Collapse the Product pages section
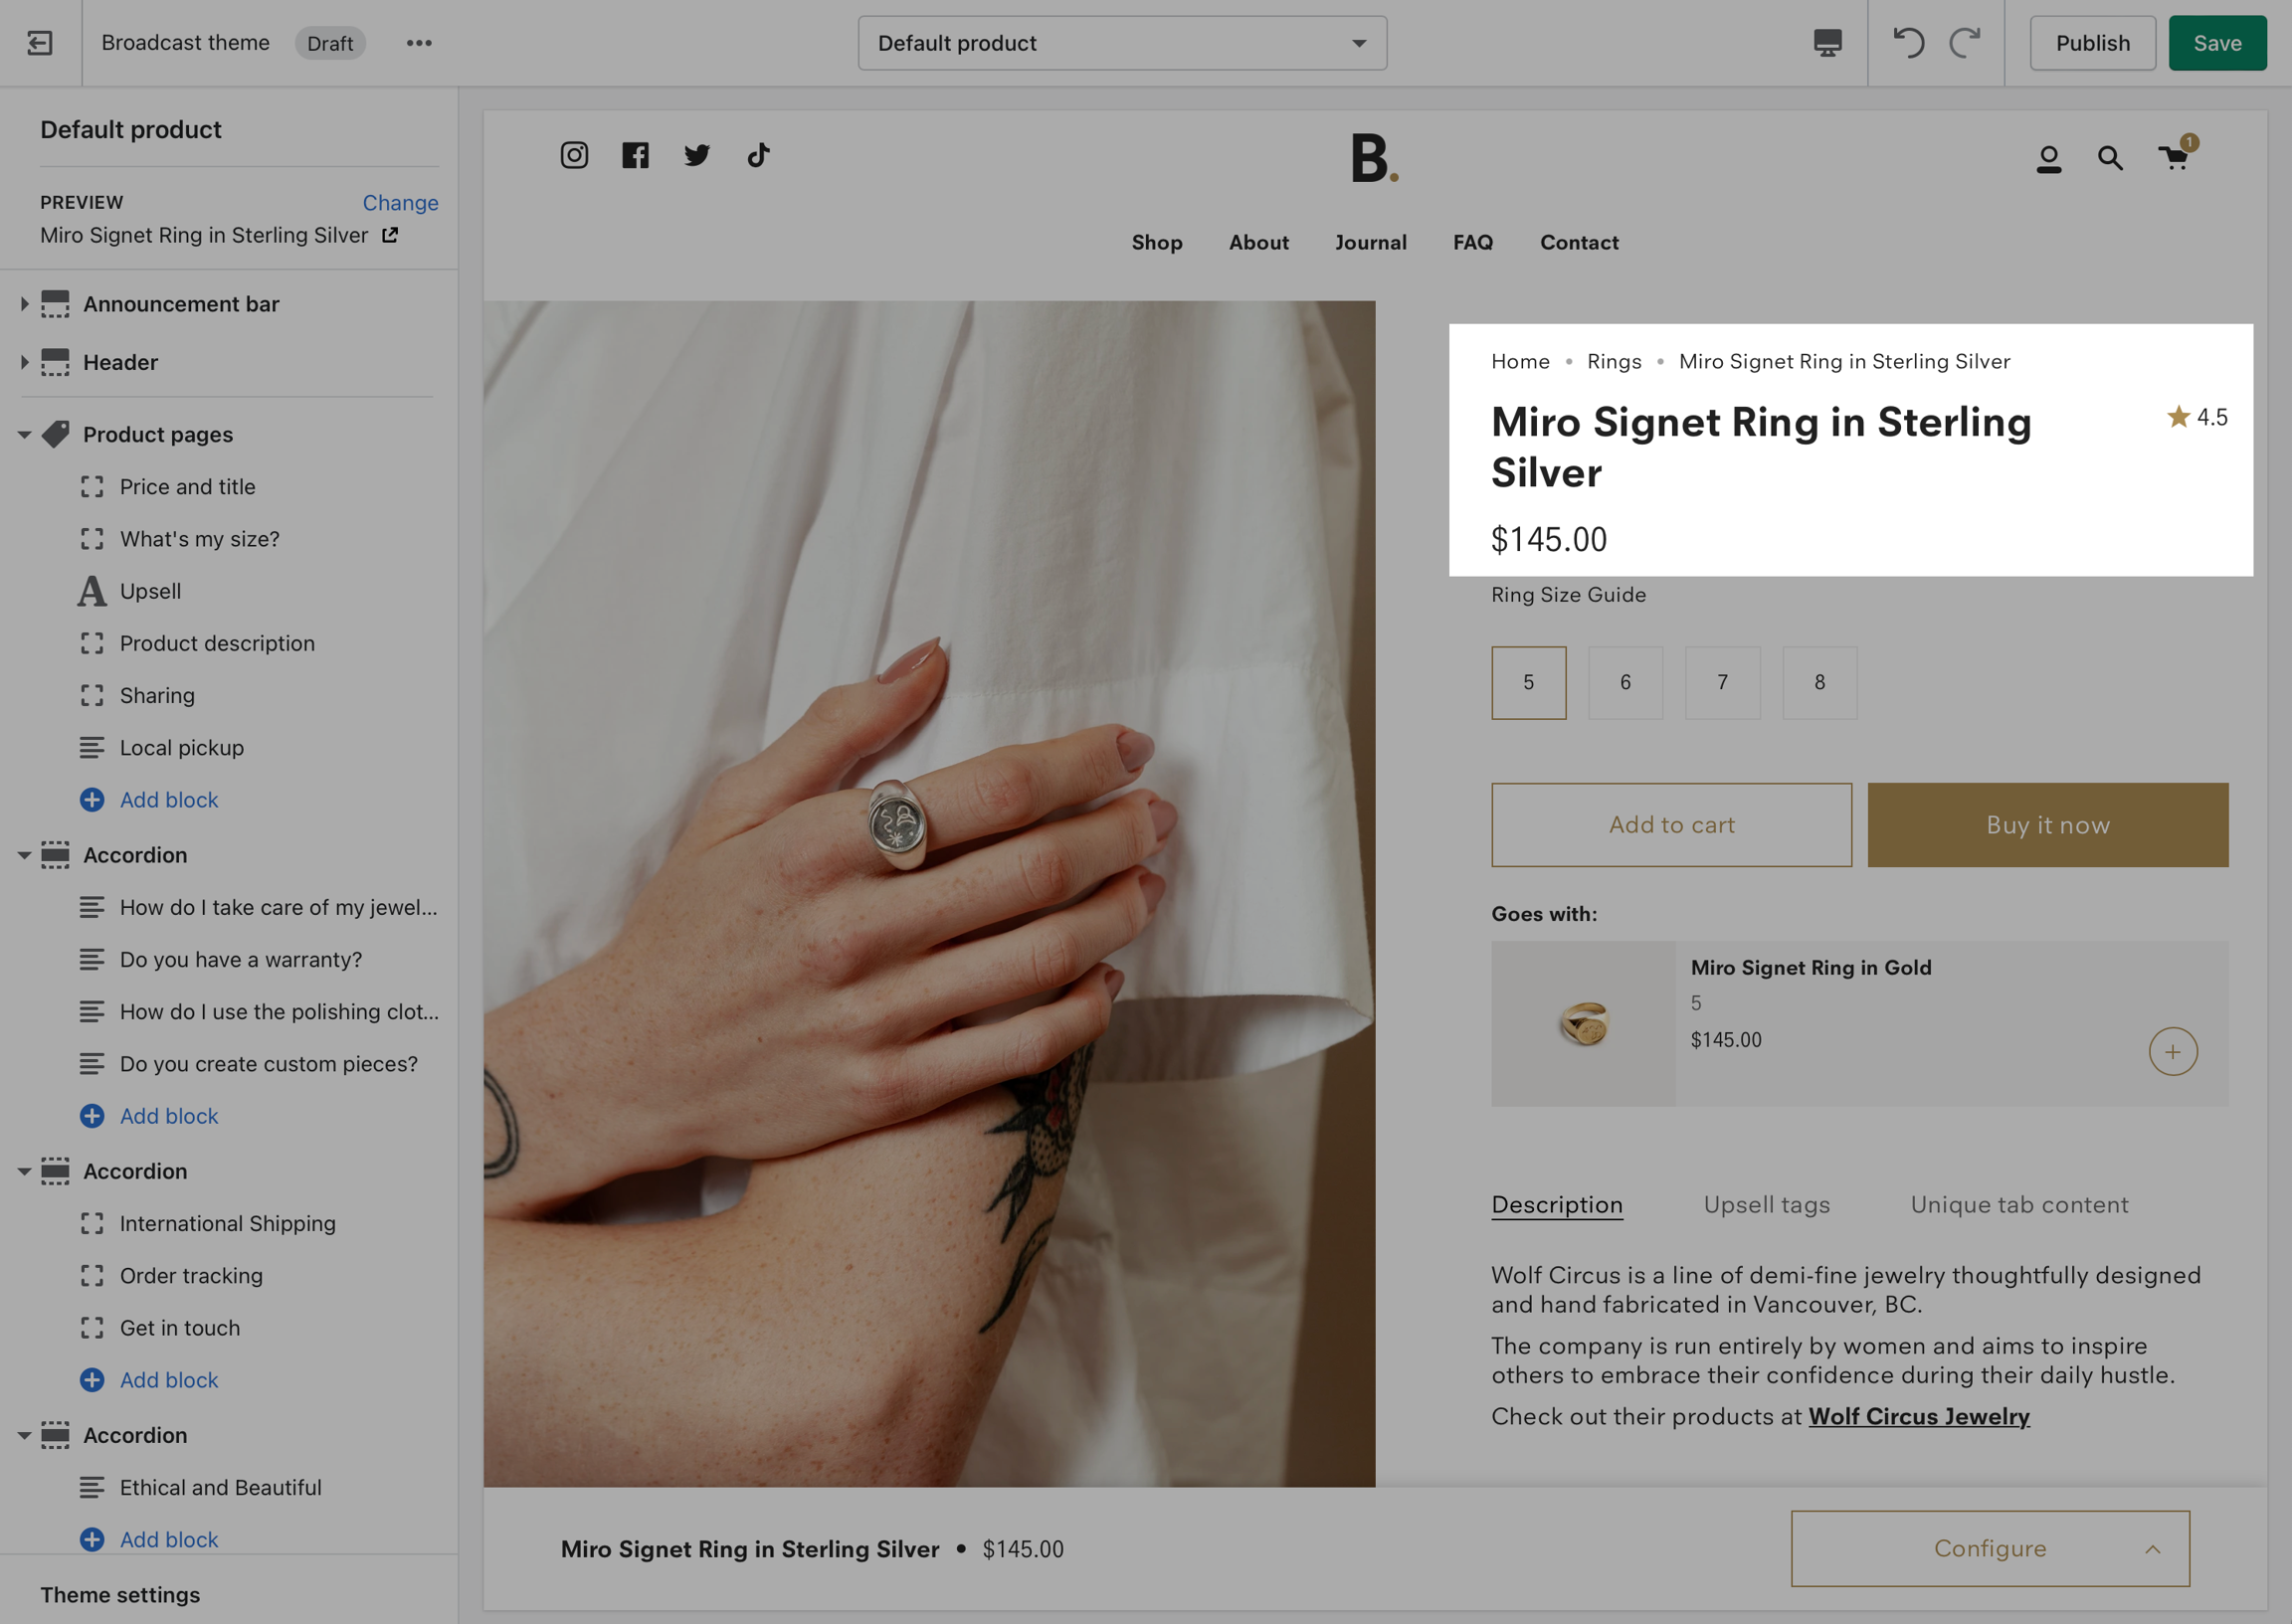This screenshot has width=2292, height=1624. click(25, 435)
